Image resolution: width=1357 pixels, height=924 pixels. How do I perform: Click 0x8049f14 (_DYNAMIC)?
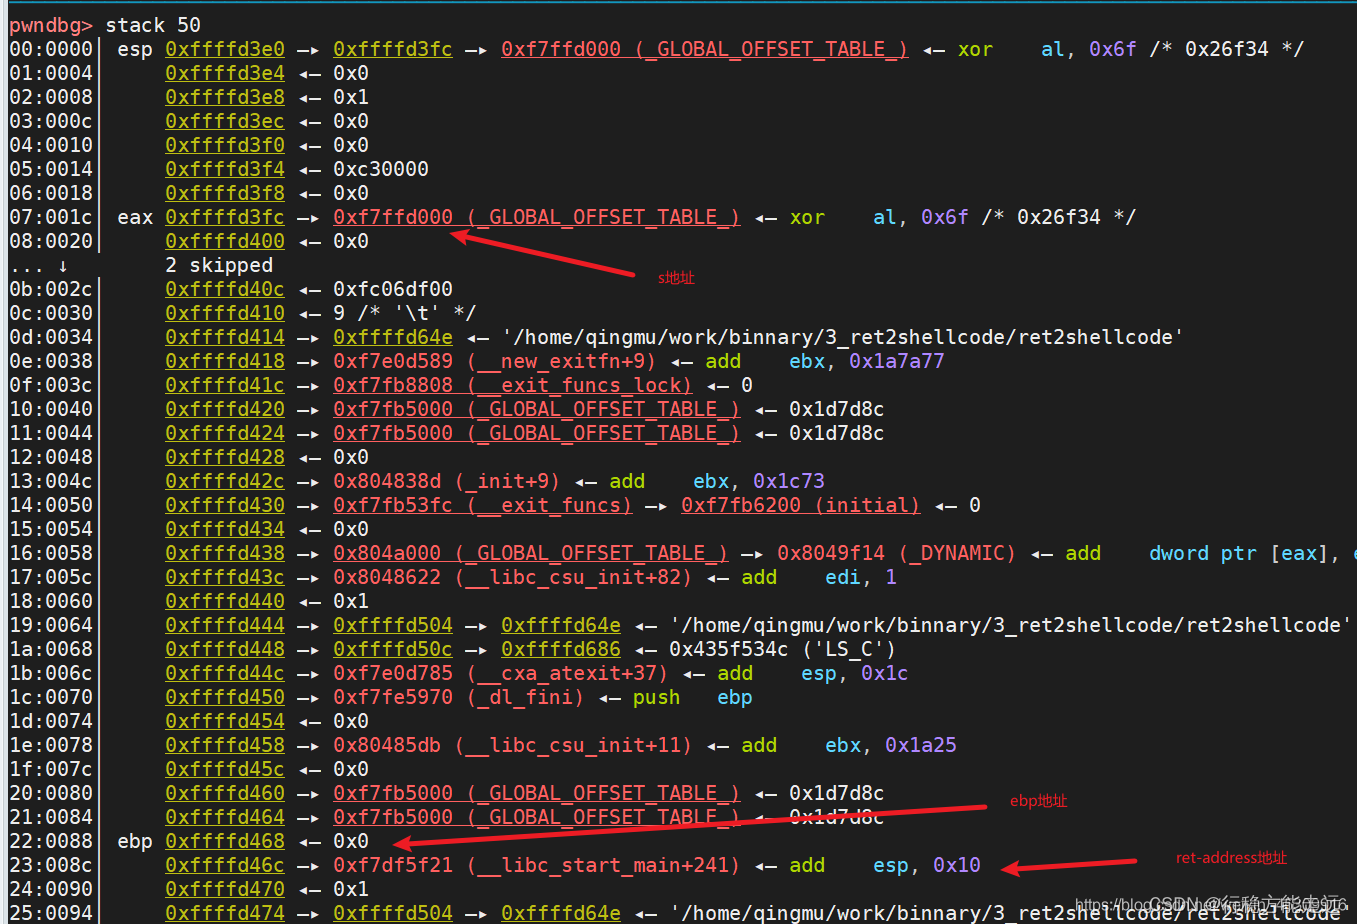897,553
